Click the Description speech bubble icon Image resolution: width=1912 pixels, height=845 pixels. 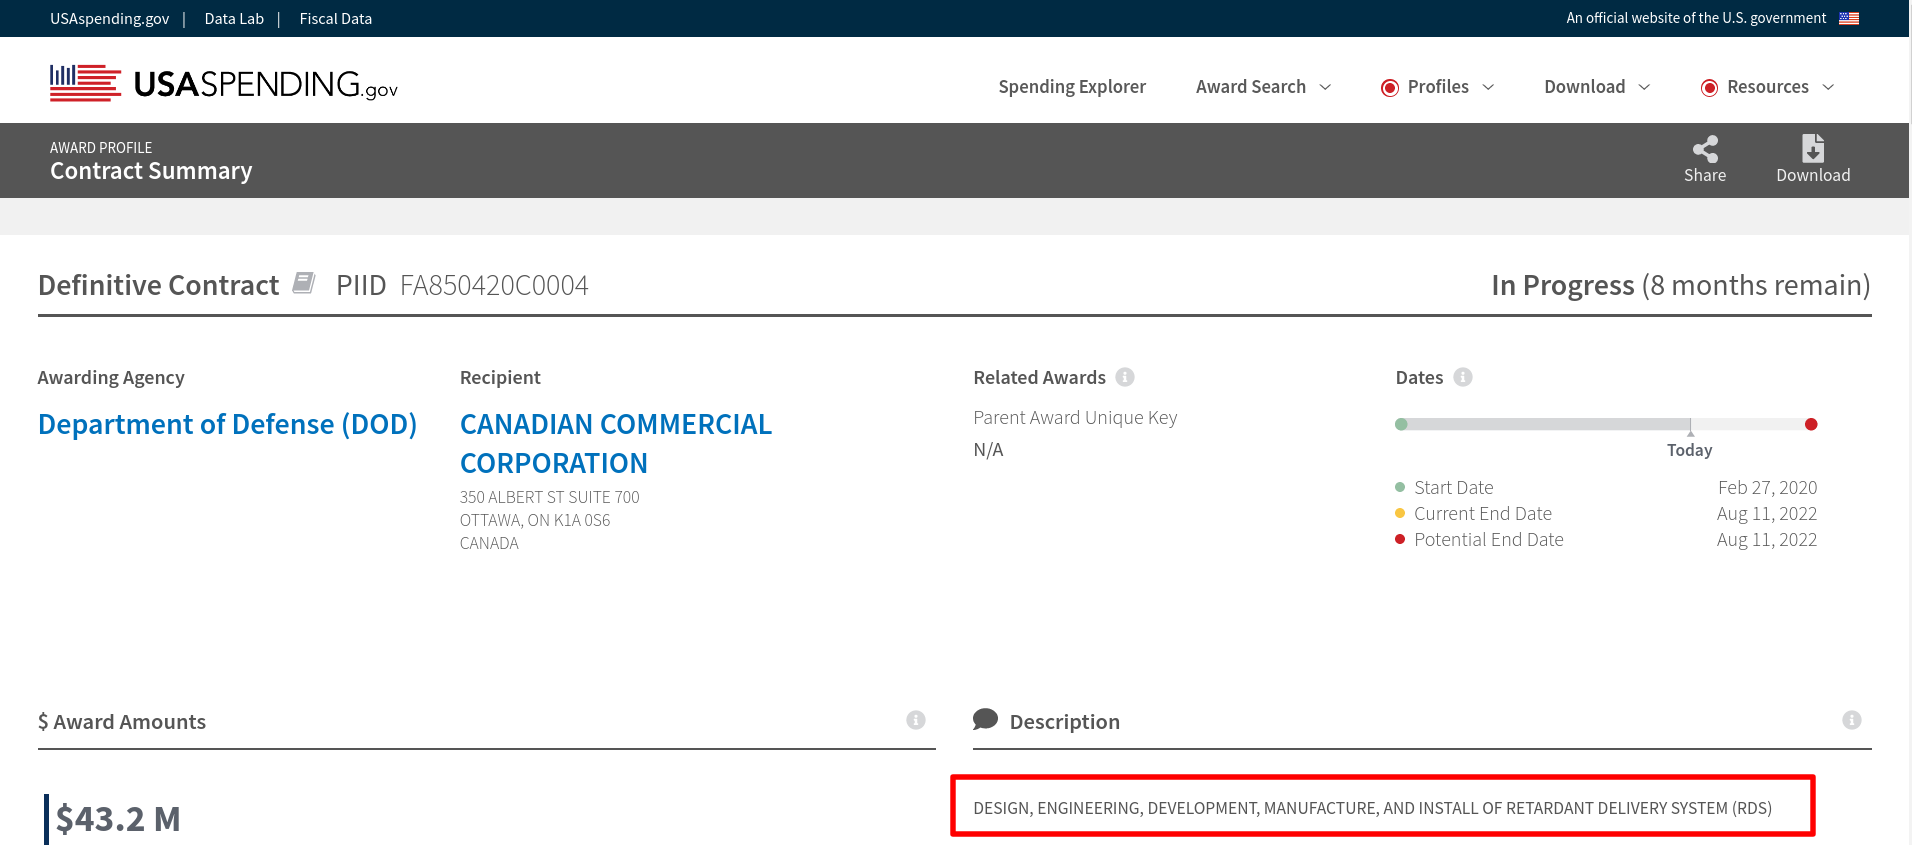pos(985,719)
